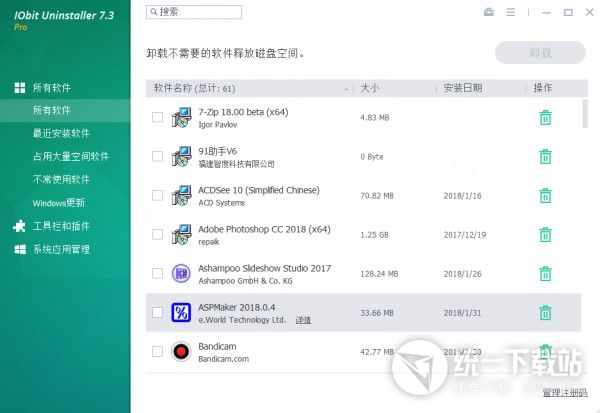Uninstall ACDSee 10 via trash icon
The image size is (600, 413).
click(545, 196)
